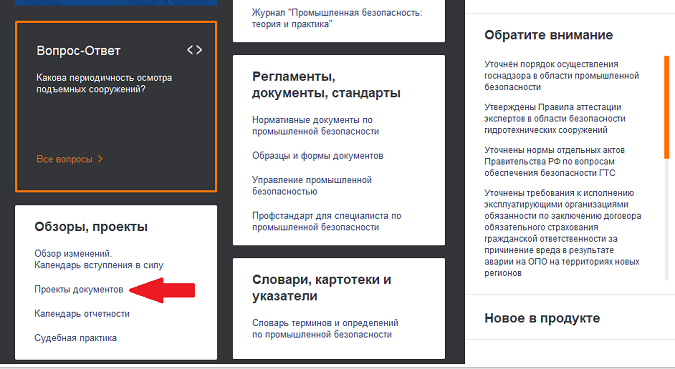The image size is (675, 369).
Task: Open the Вопрос-Ответ heading
Action: 78,51
